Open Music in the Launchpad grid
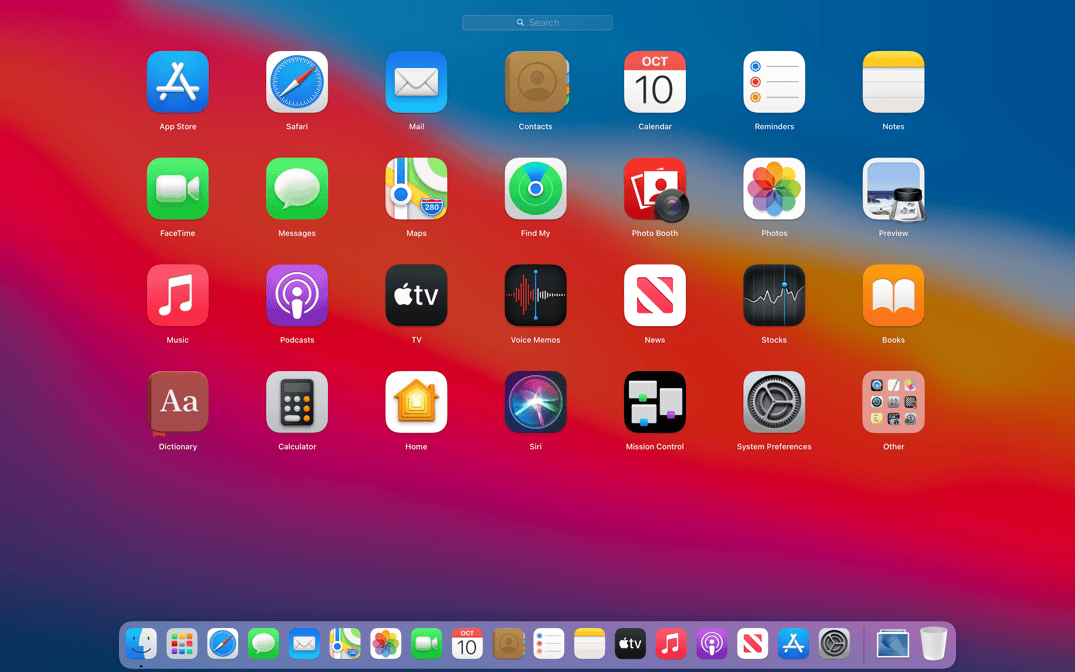 point(178,296)
